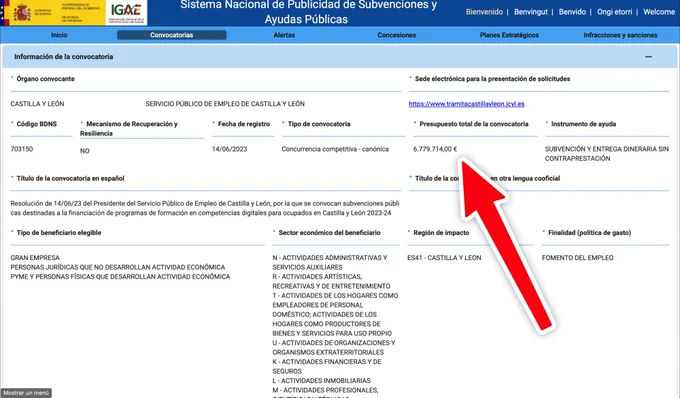The width and height of the screenshot is (680, 398).
Task: Select PYME Y PERSONAS FÍSICAS row
Action: coord(121,277)
